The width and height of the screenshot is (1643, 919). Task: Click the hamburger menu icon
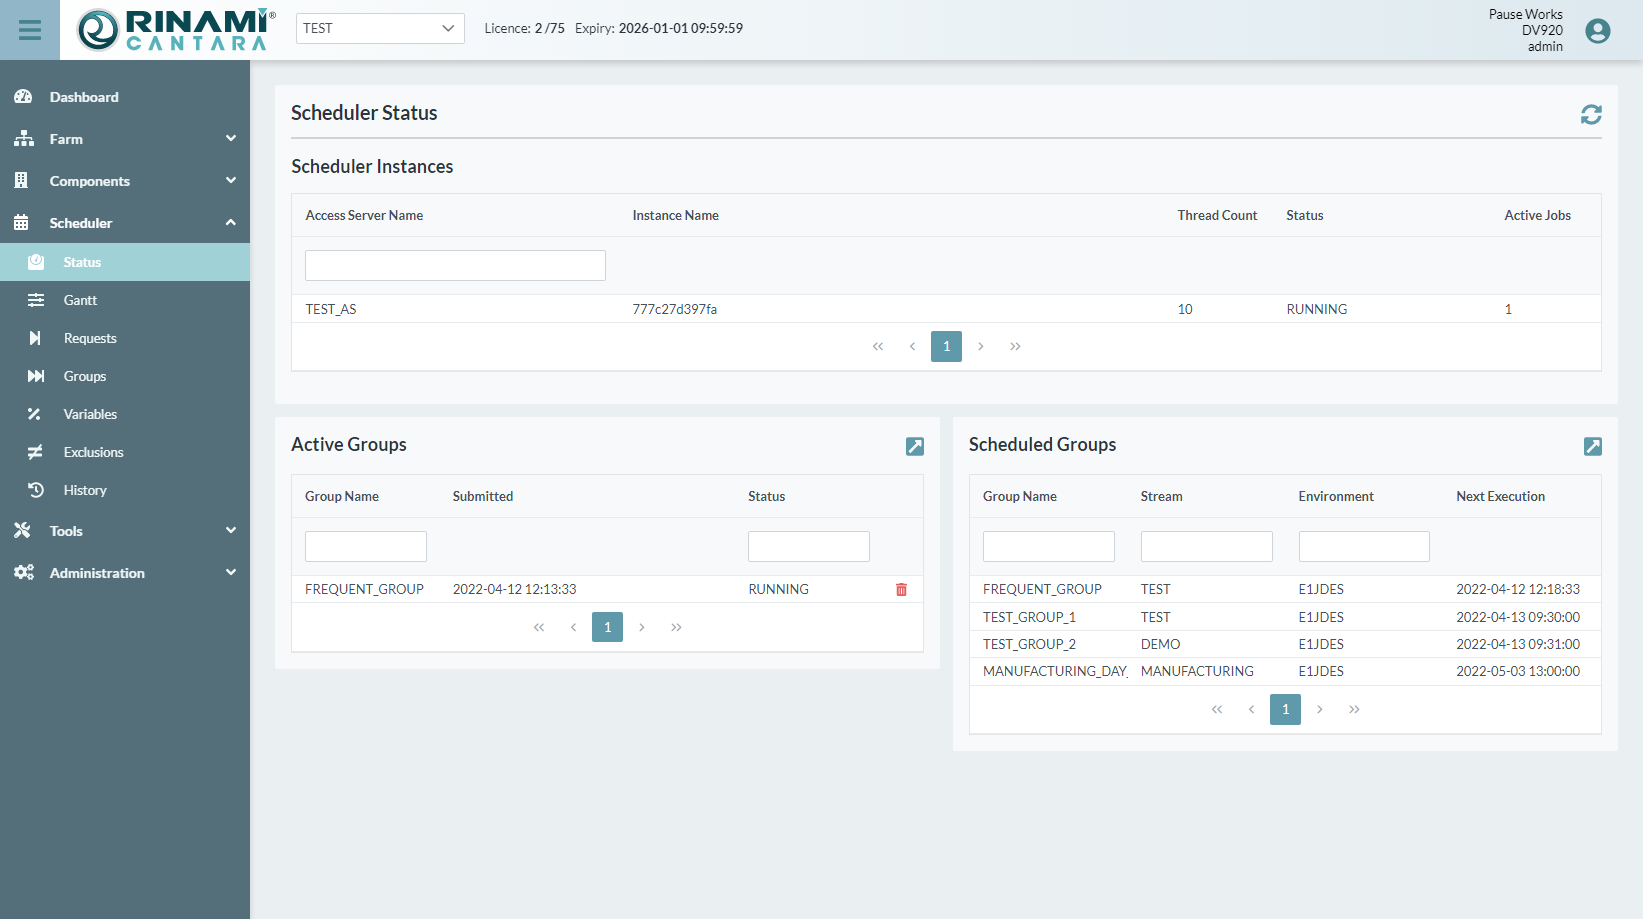tap(30, 30)
